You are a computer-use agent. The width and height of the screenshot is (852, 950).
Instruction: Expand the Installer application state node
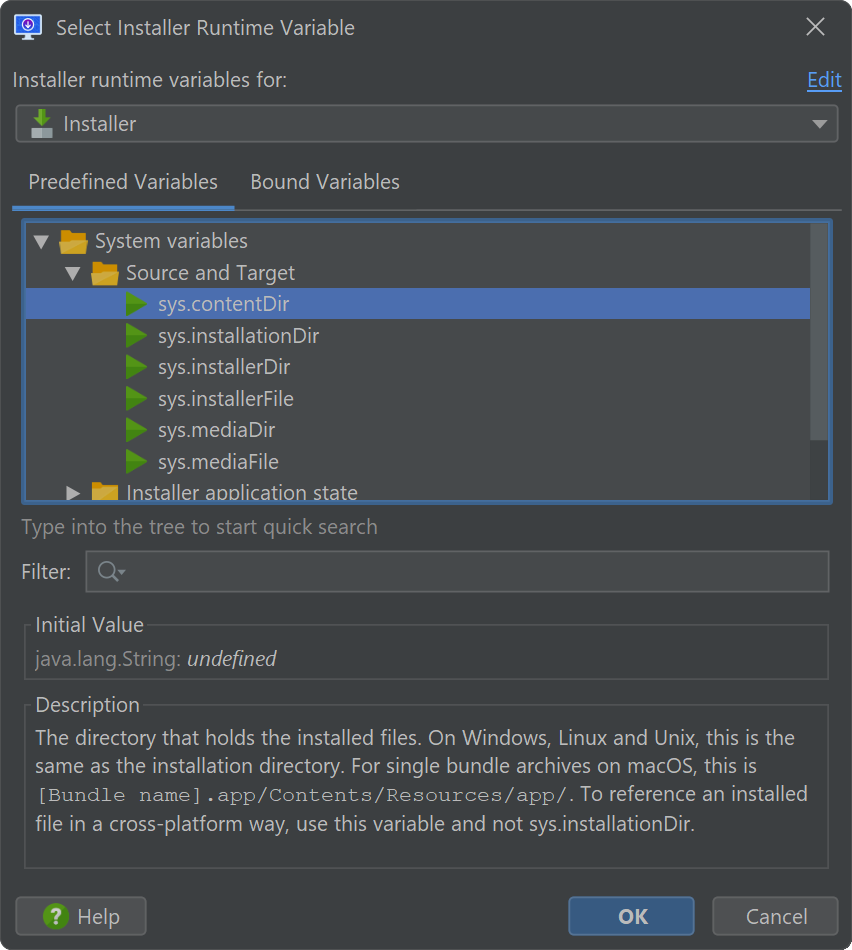coord(73,493)
